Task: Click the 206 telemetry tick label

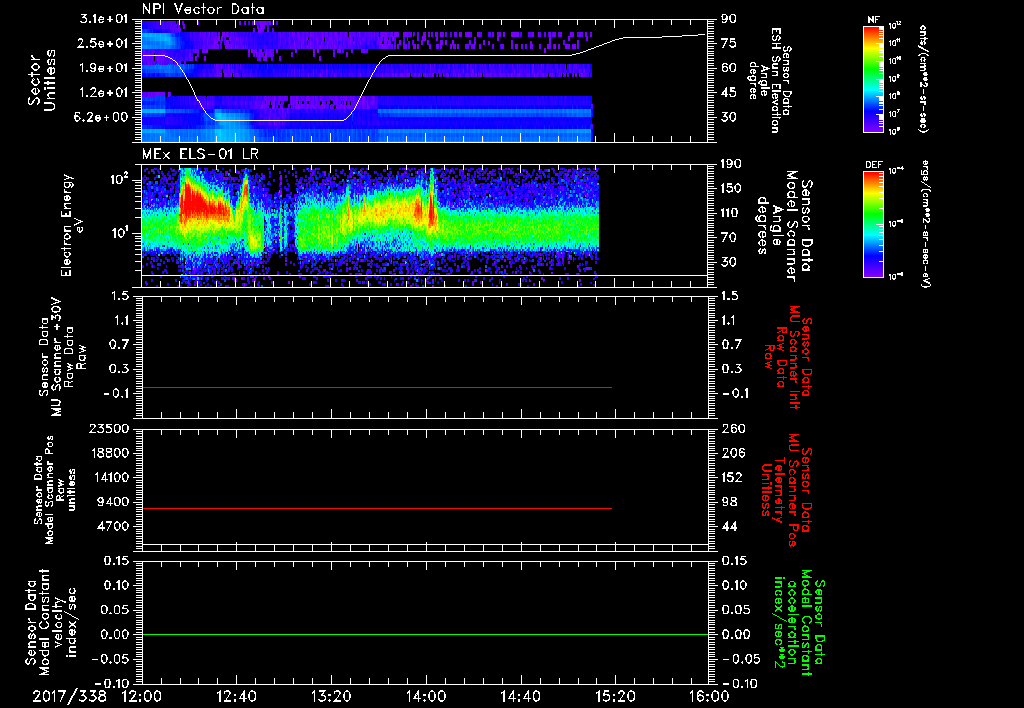Action: 733,453
